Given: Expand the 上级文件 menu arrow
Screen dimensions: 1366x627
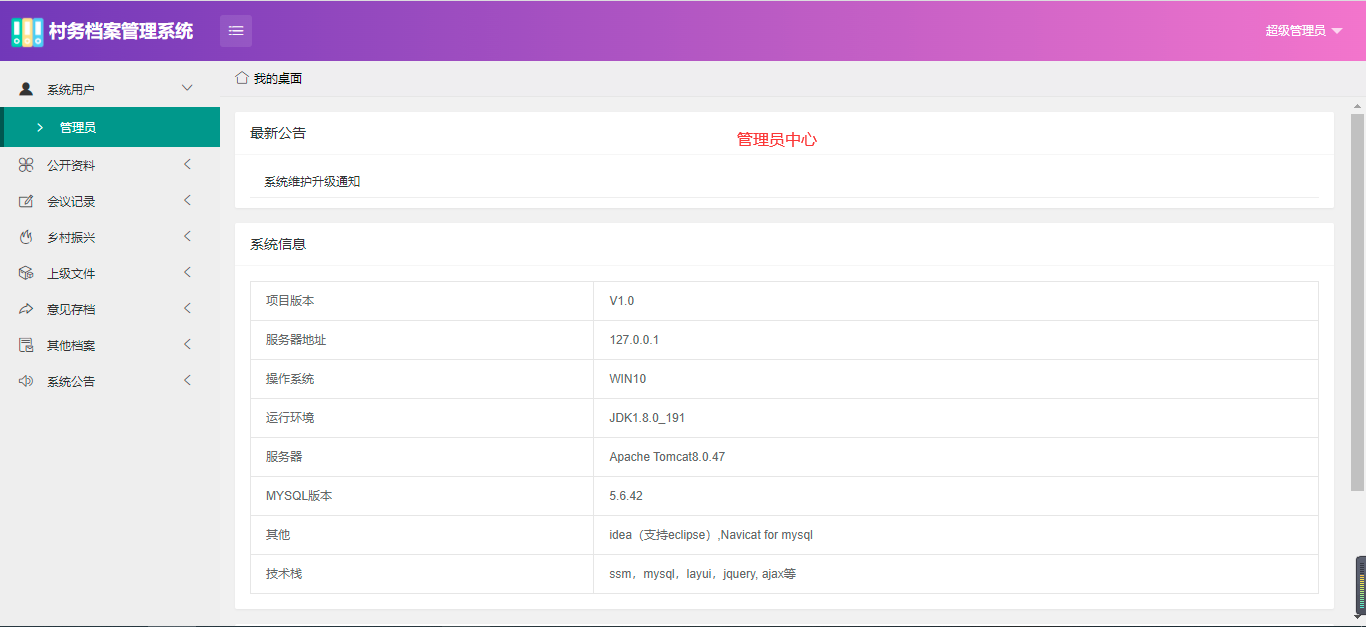Looking at the screenshot, I should coord(187,272).
